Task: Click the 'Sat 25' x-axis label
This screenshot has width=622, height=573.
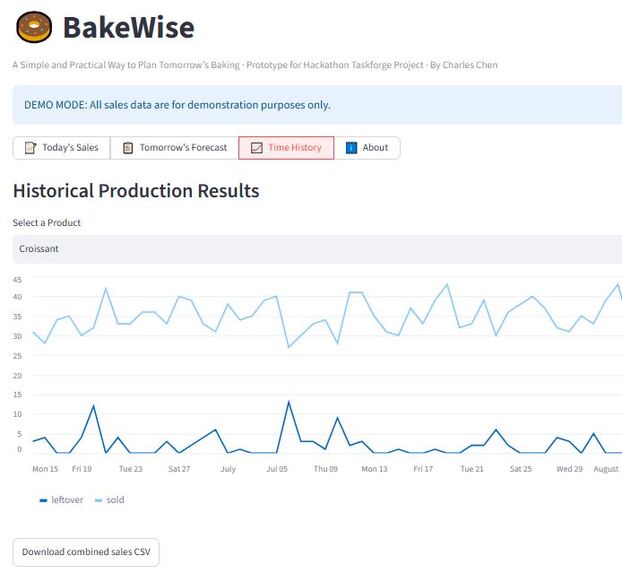Action: 521,469
